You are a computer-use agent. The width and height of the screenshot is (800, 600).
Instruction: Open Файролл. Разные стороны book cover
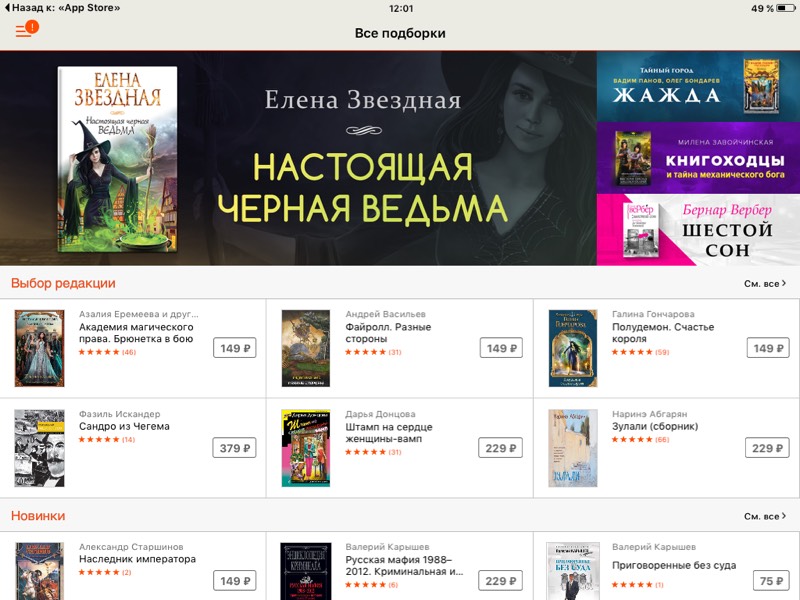tap(306, 348)
